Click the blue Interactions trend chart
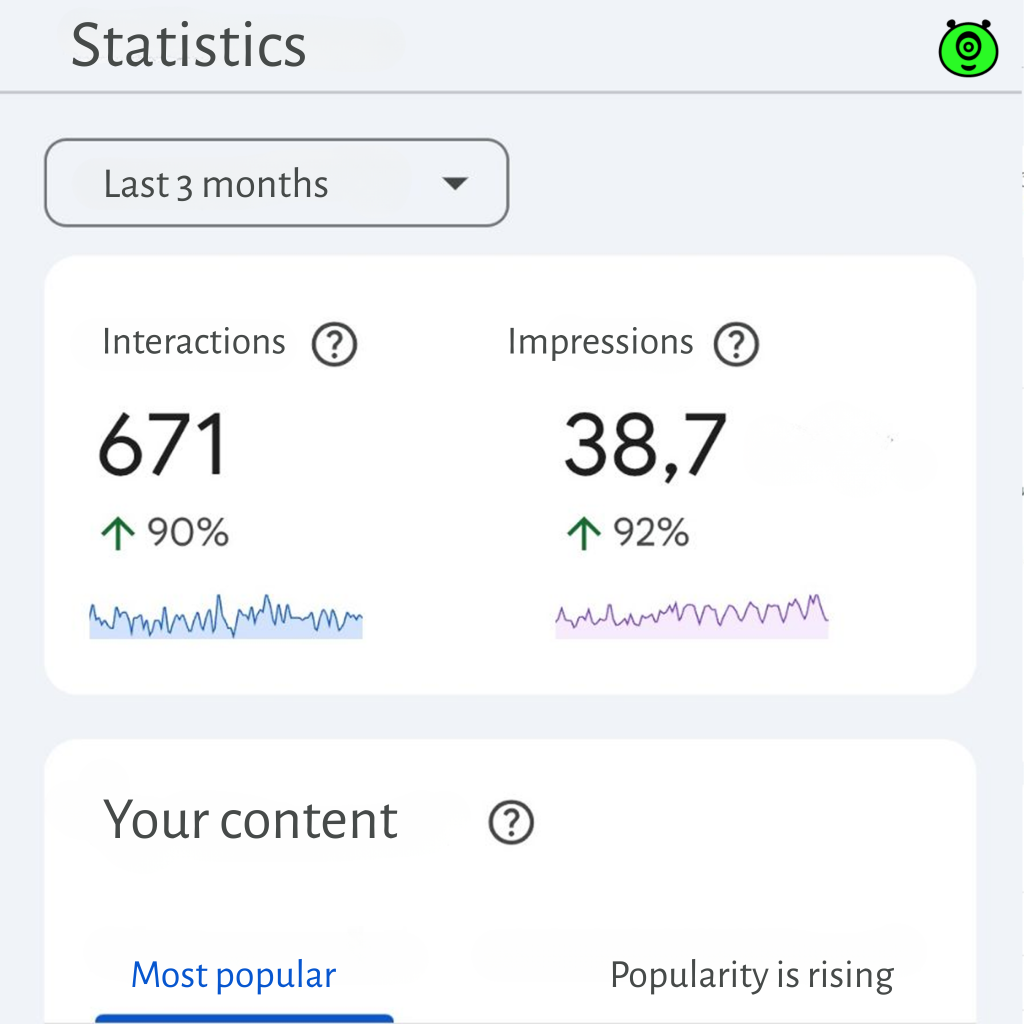1024x1024 pixels. 225,613
